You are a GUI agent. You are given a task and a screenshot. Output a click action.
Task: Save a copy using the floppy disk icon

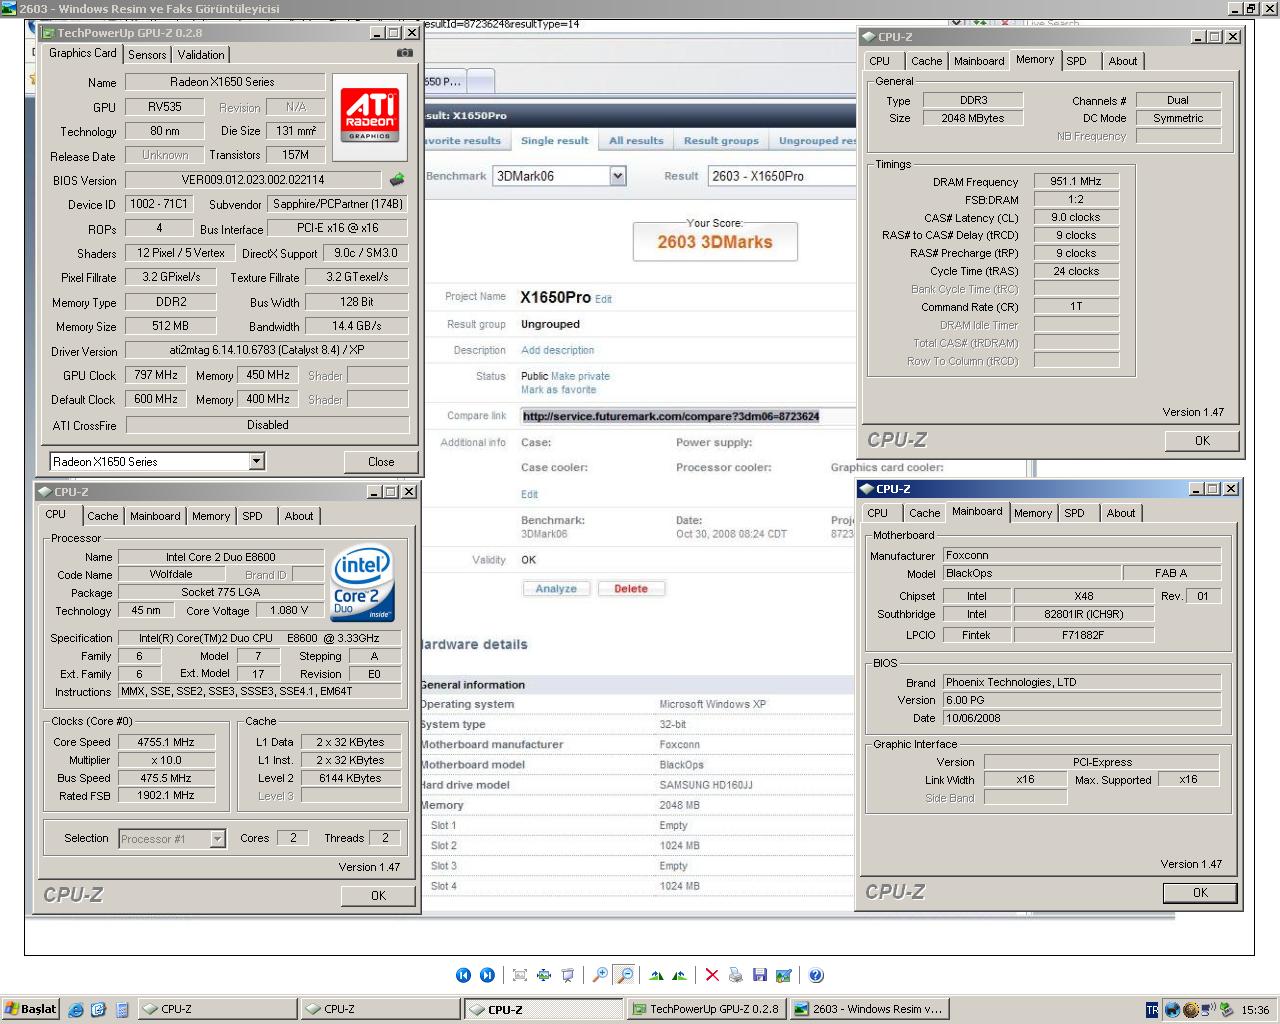point(760,975)
